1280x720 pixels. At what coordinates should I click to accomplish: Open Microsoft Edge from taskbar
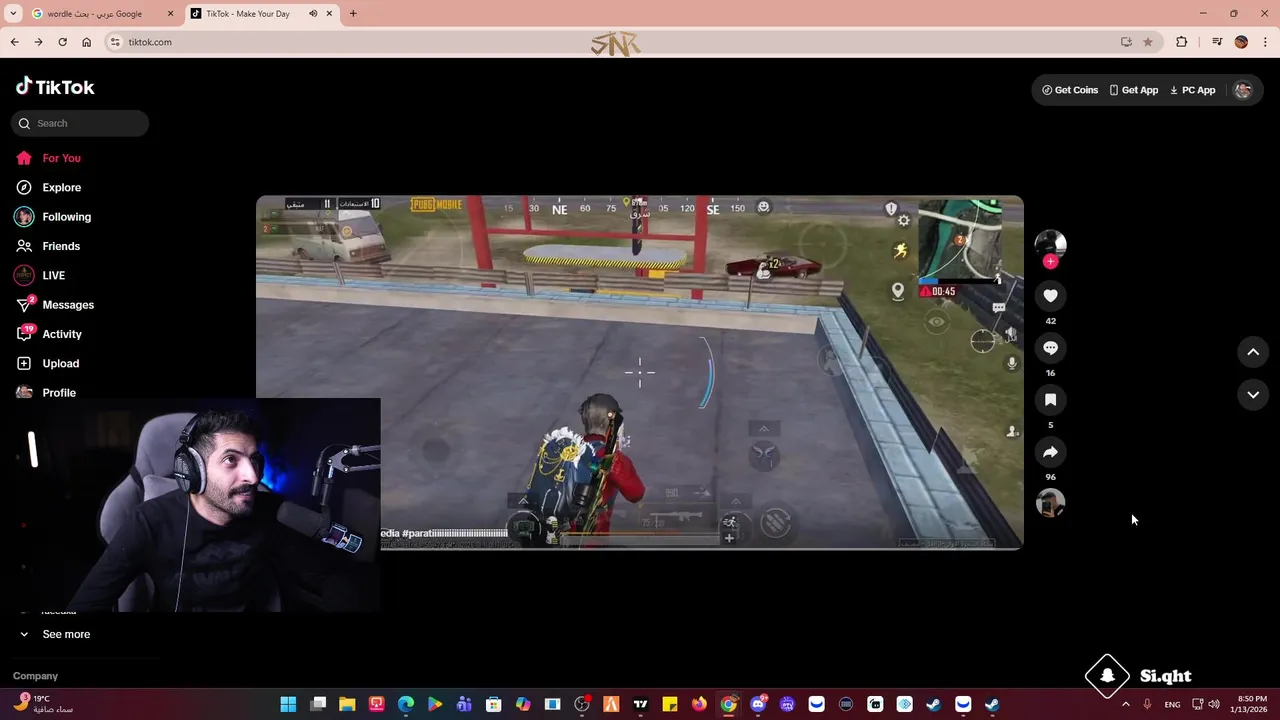pos(406,704)
